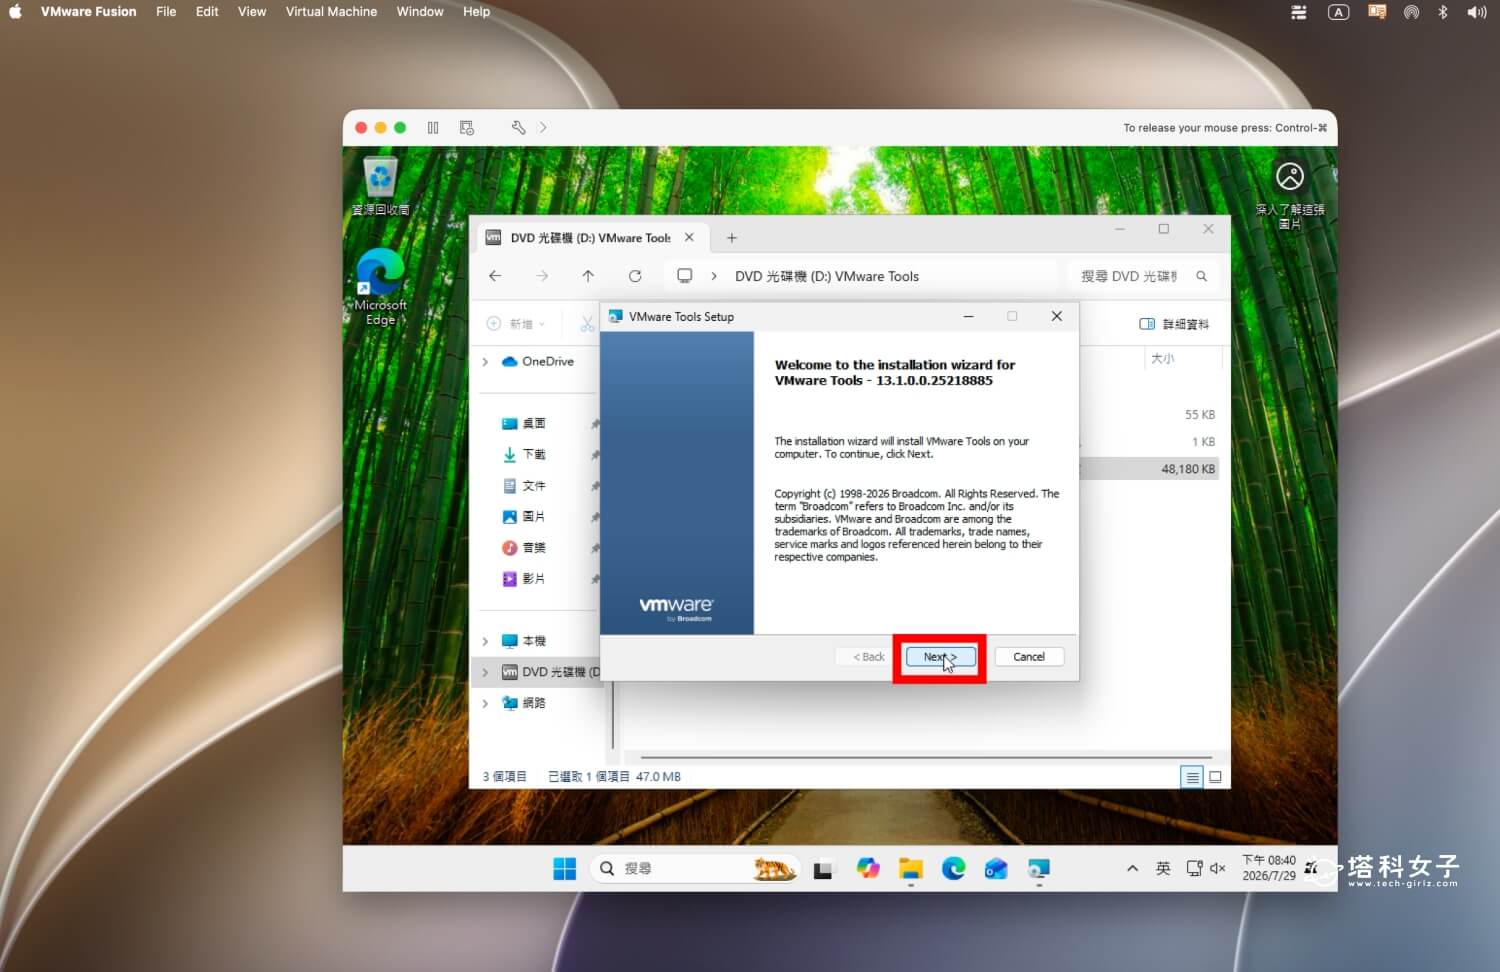This screenshot has height=972, width=1500.
Task: Open File Explorer from the taskbar
Action: pyautogui.click(x=910, y=869)
